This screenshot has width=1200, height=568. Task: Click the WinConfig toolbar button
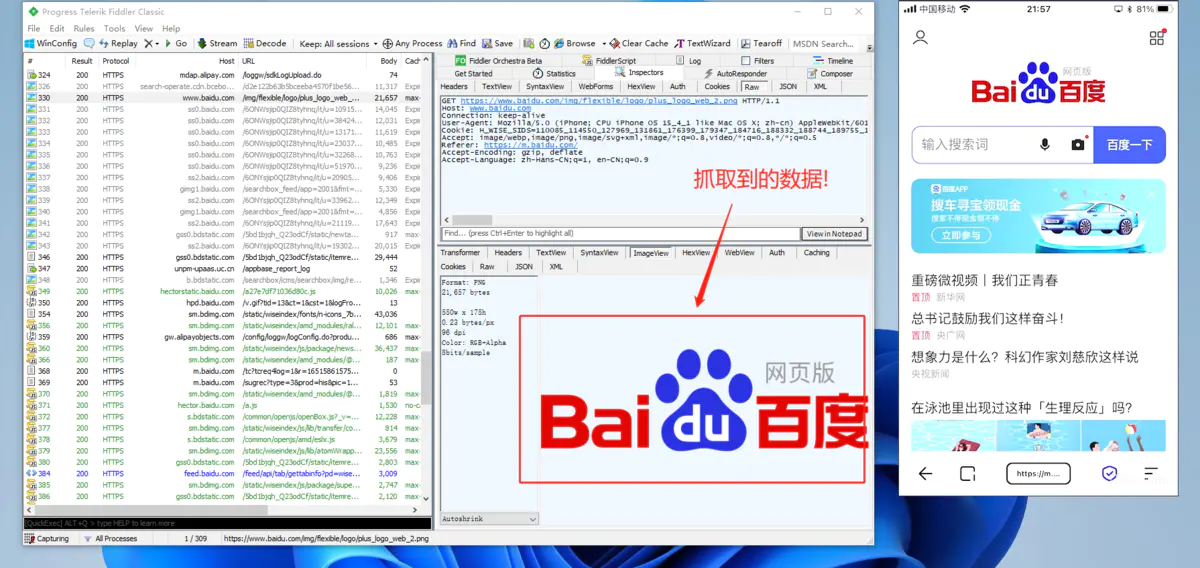pos(51,44)
